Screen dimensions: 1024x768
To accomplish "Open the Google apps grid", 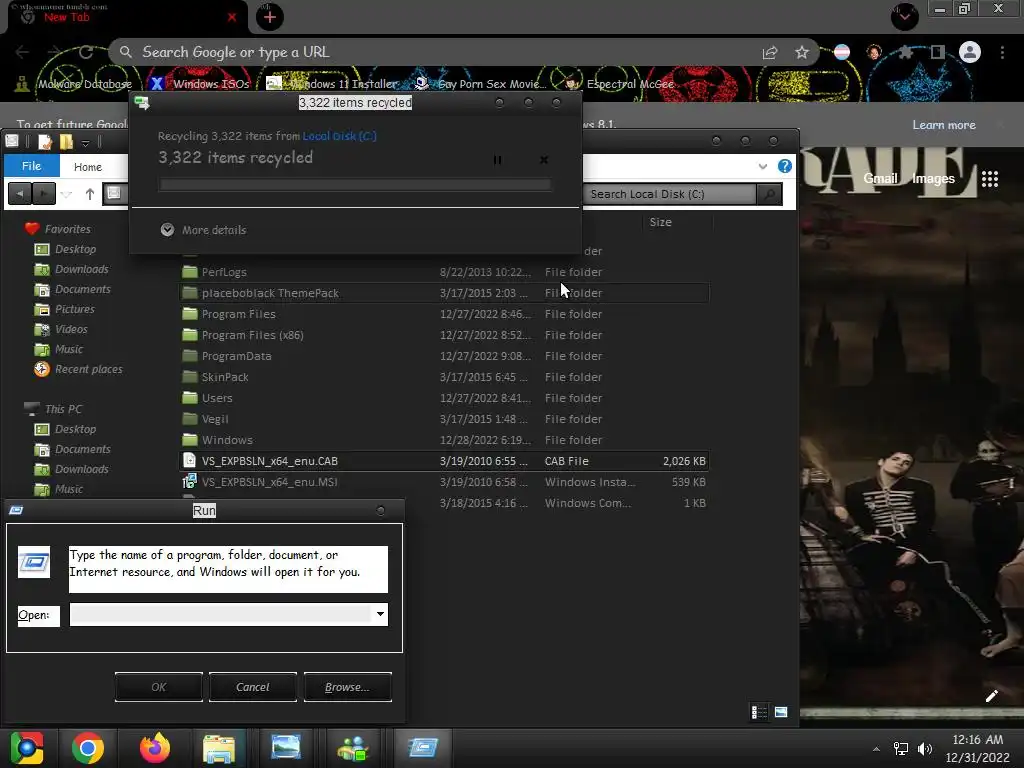I will [990, 178].
